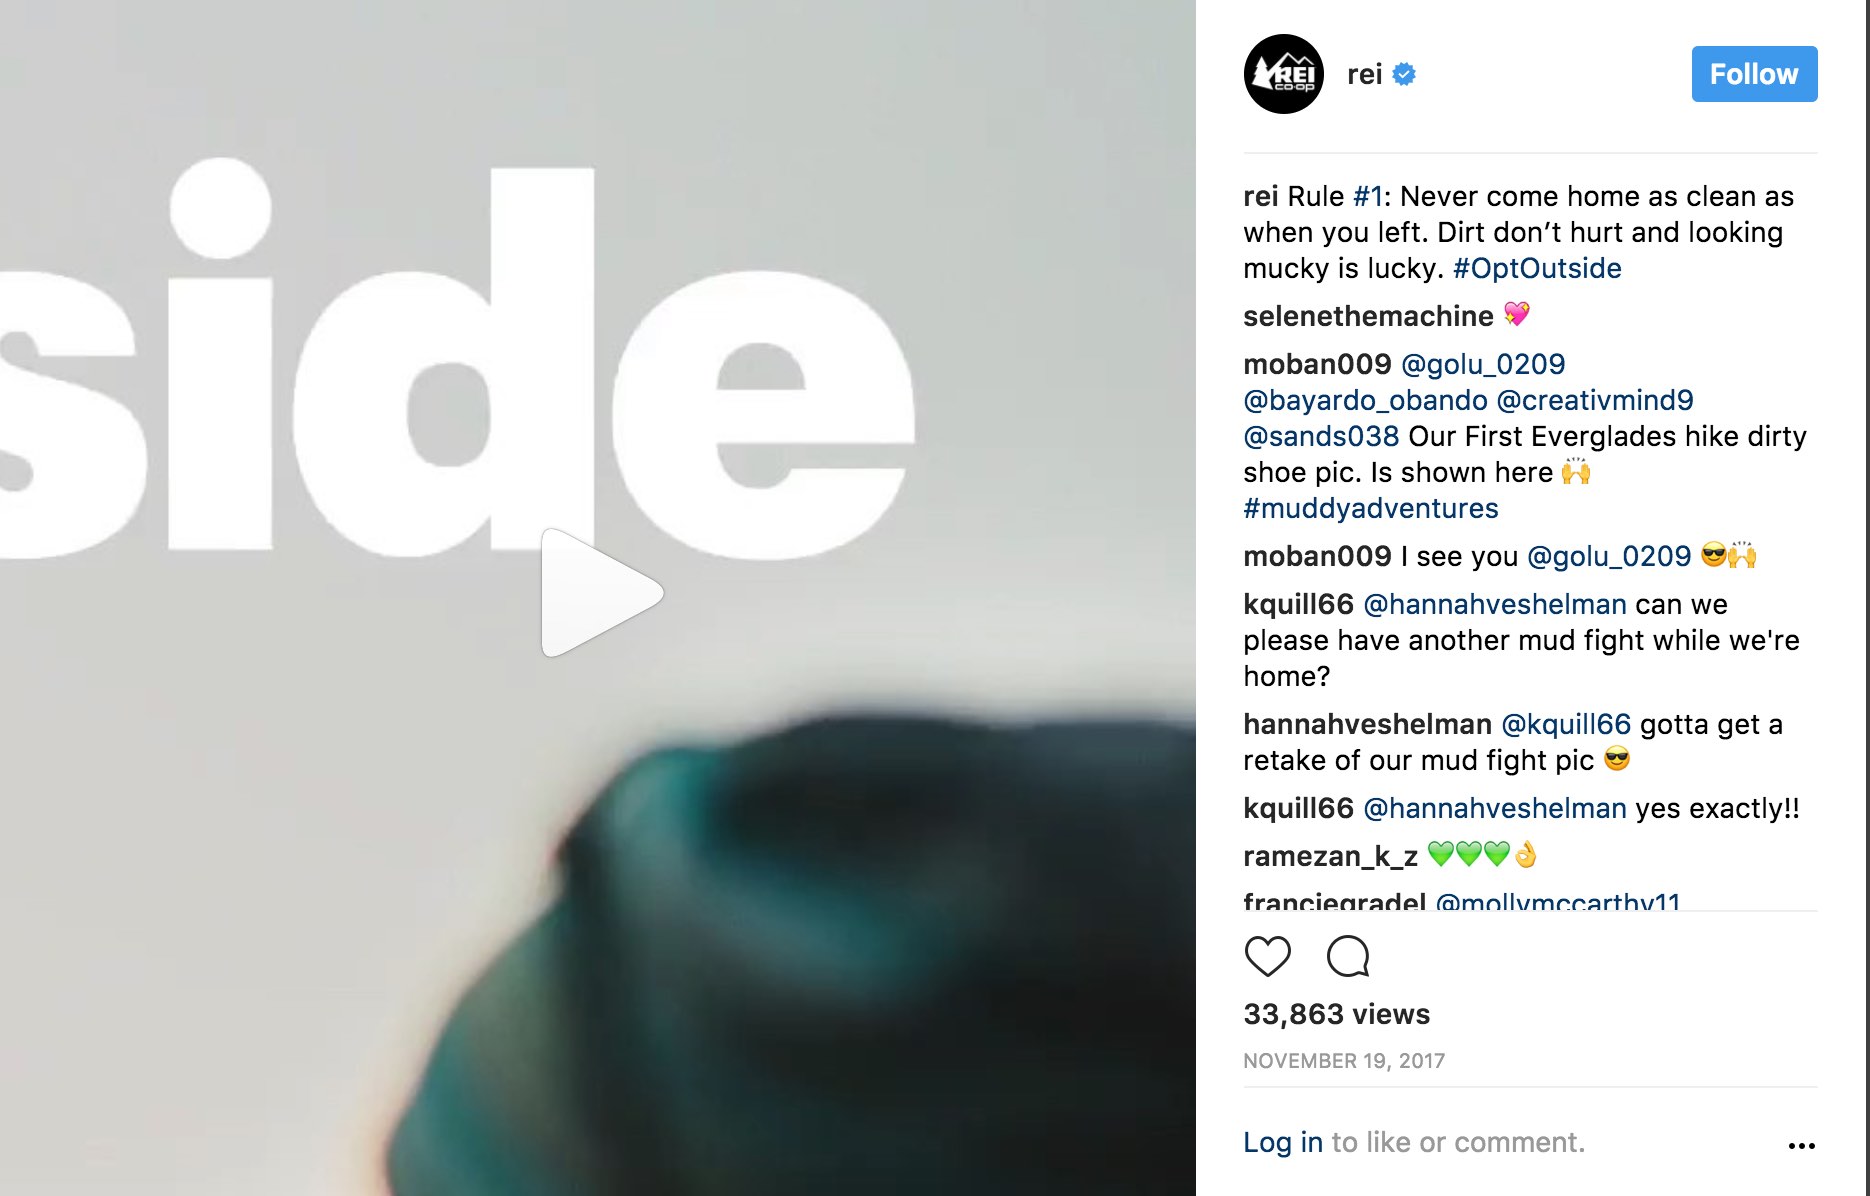Show the 33,863 views count details
The height and width of the screenshot is (1196, 1870).
pyautogui.click(x=1336, y=1014)
